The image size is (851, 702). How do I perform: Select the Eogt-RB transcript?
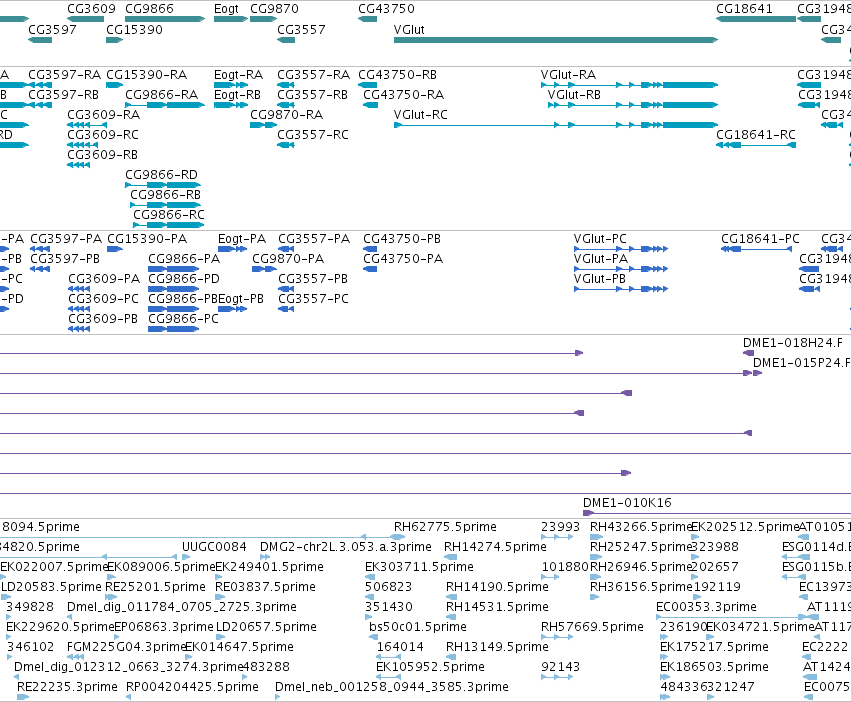pos(231,105)
